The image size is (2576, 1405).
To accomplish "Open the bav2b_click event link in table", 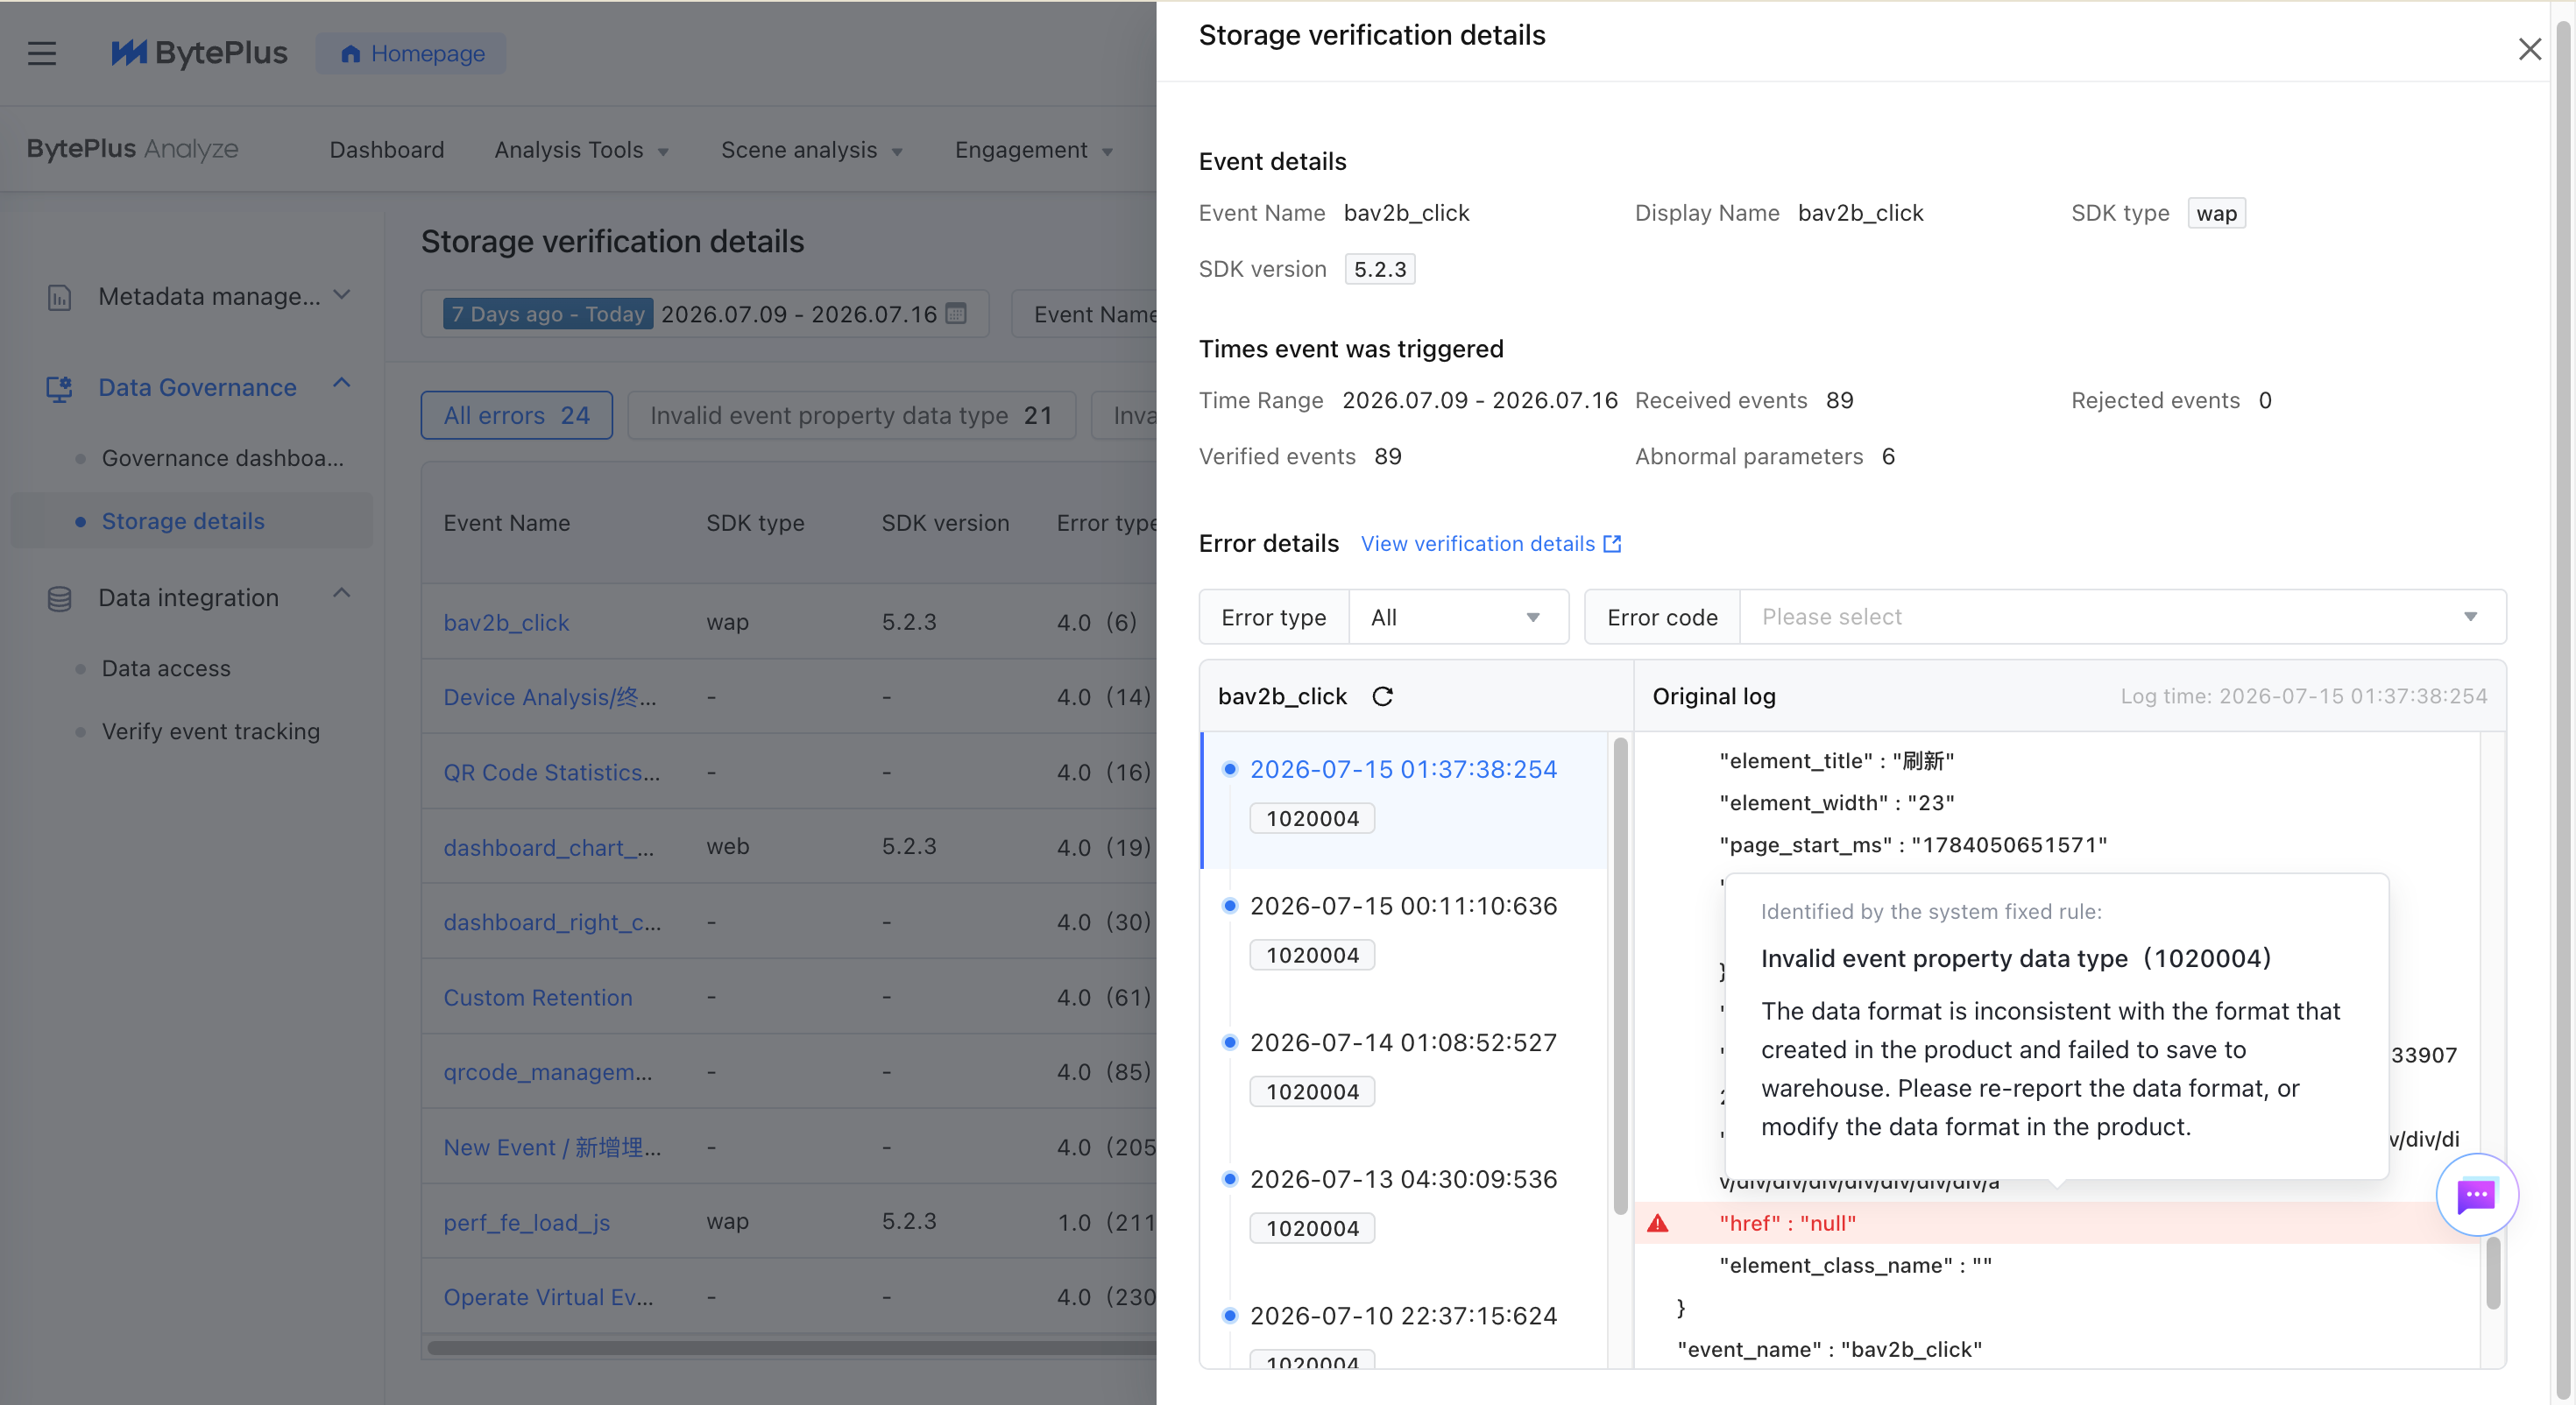I will click(x=506, y=622).
